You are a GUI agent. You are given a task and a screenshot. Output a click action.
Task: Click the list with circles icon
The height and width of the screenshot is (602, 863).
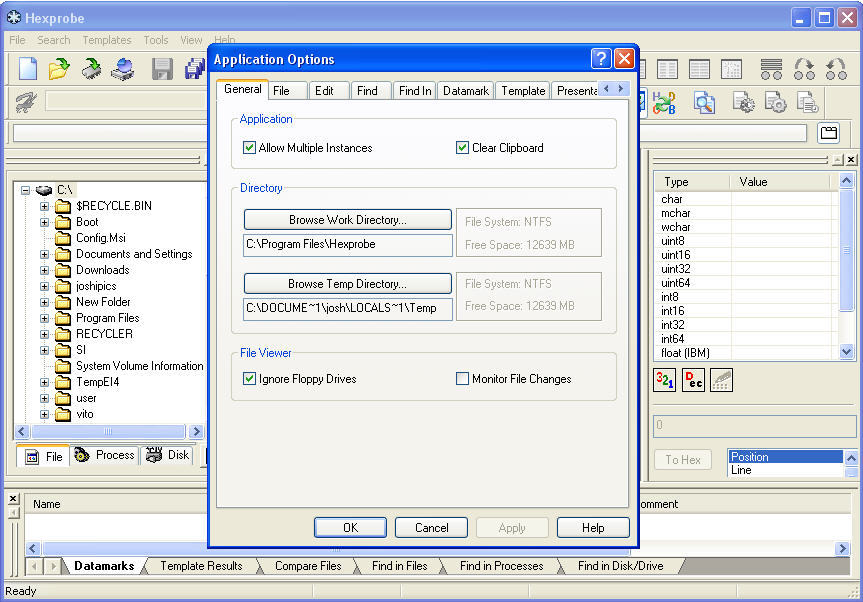pyautogui.click(x=771, y=69)
